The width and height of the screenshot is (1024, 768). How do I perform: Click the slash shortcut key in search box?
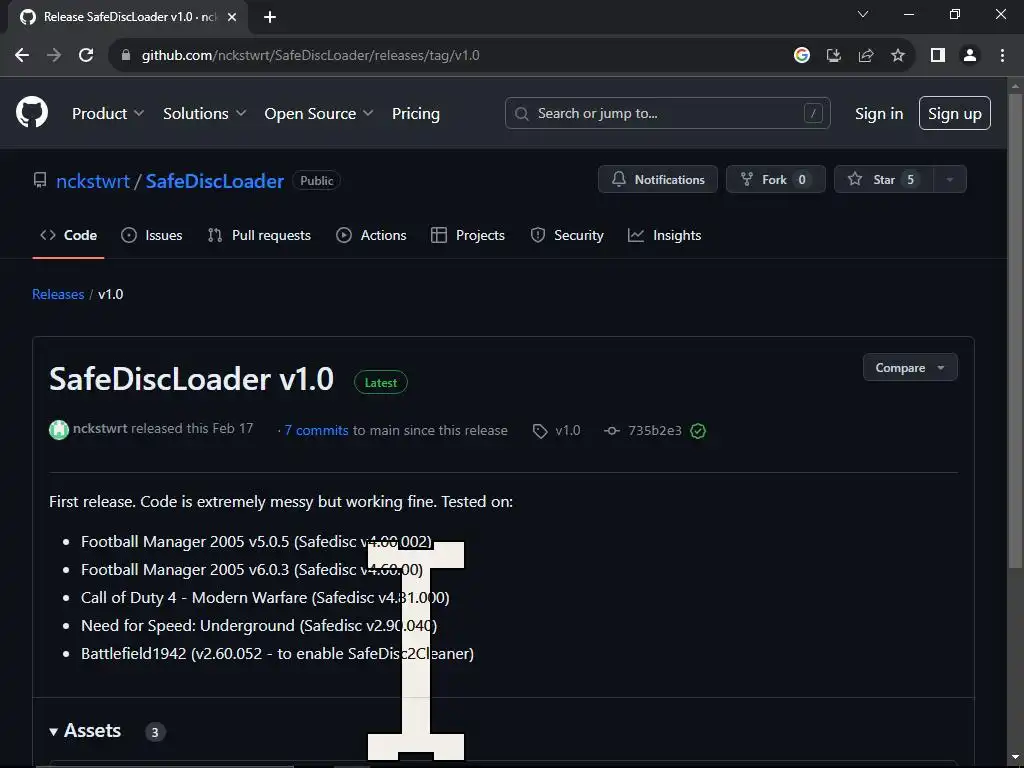813,113
